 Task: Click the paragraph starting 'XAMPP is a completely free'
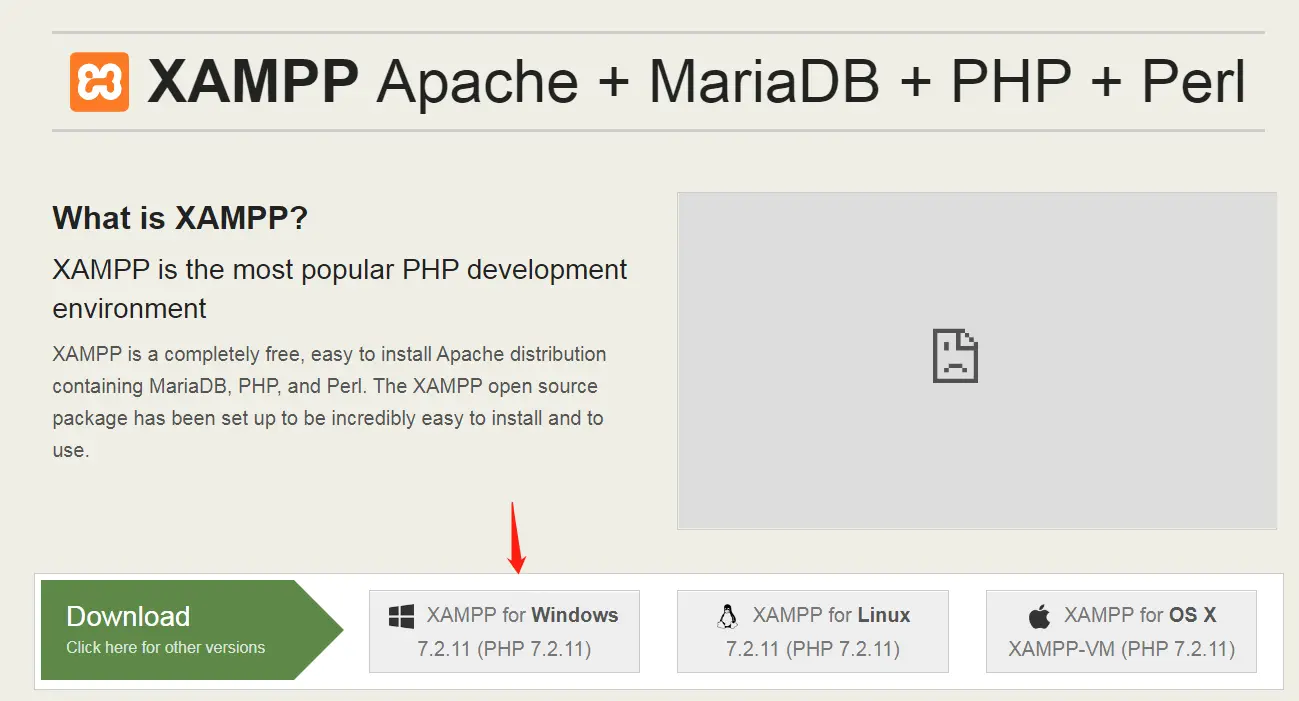(x=330, y=402)
